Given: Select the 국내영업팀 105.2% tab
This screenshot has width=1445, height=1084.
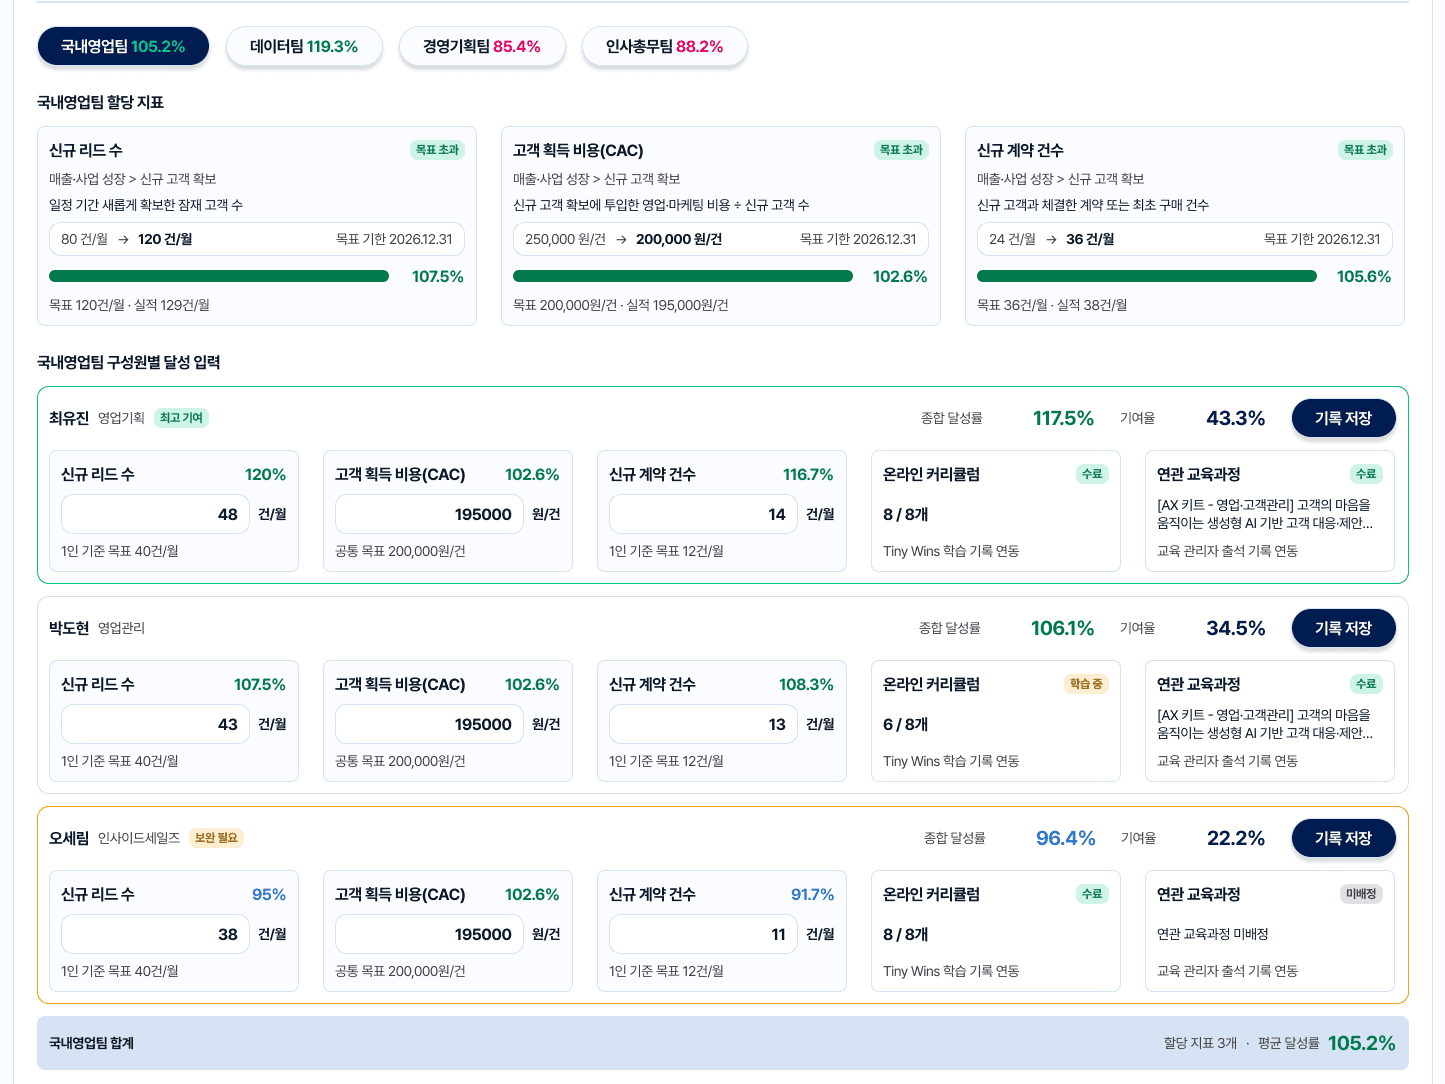Looking at the screenshot, I should [x=123, y=46].
